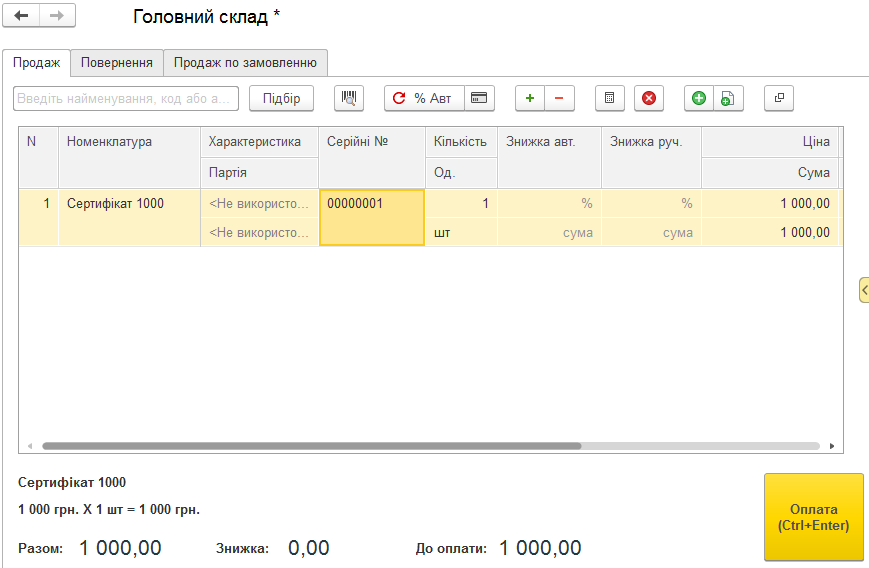The height and width of the screenshot is (568, 869).
Task: Focus the item name search field
Action: [126, 98]
